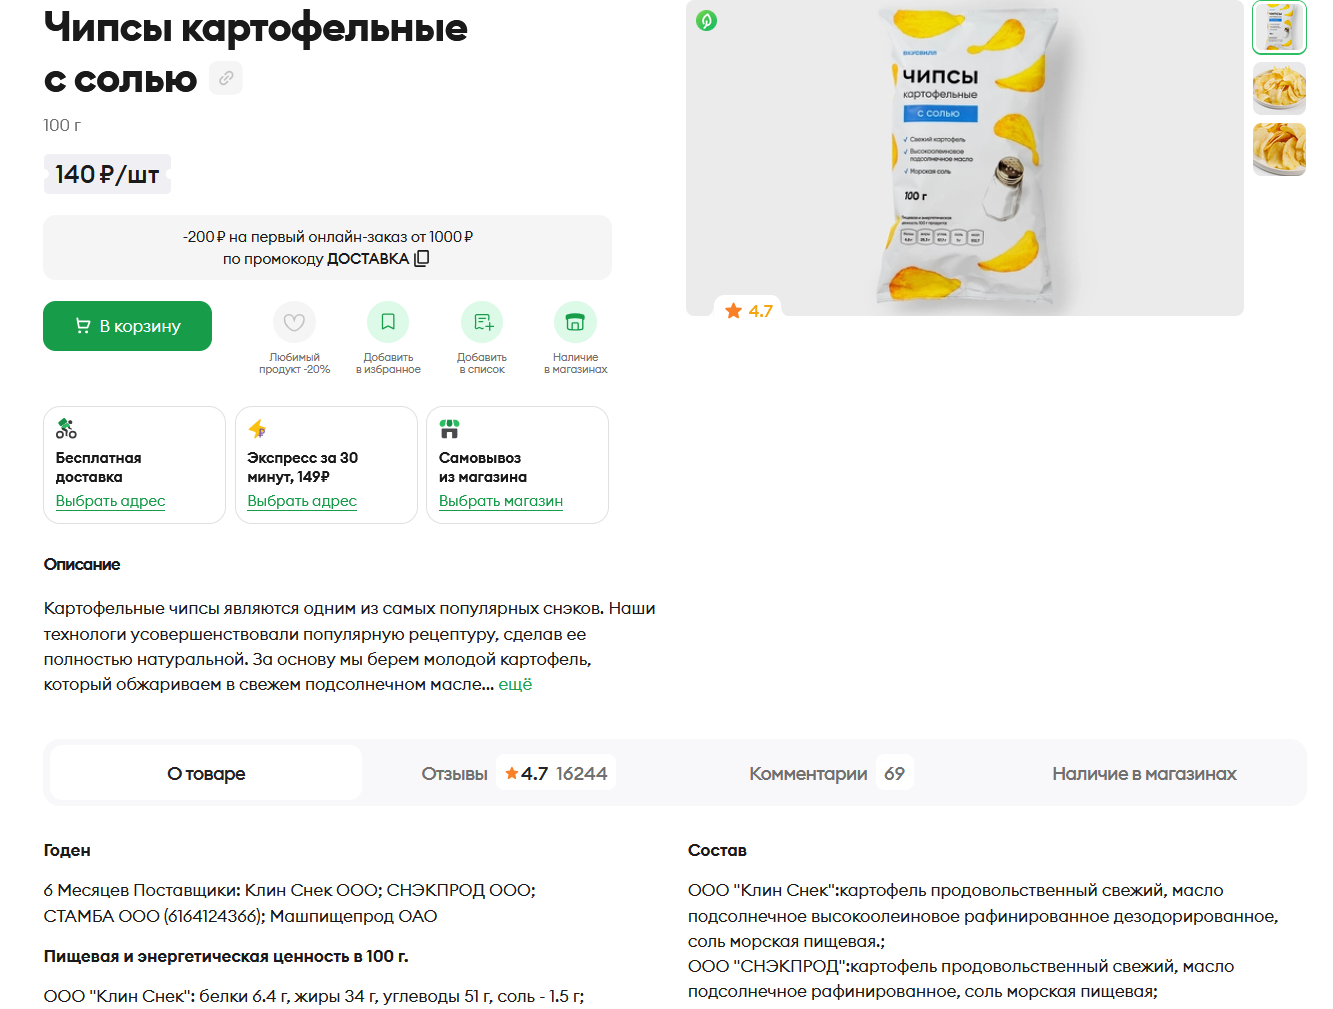This screenshot has height=1009, width=1333.
Task: View second thumbnail of chips pile
Action: [x=1279, y=88]
